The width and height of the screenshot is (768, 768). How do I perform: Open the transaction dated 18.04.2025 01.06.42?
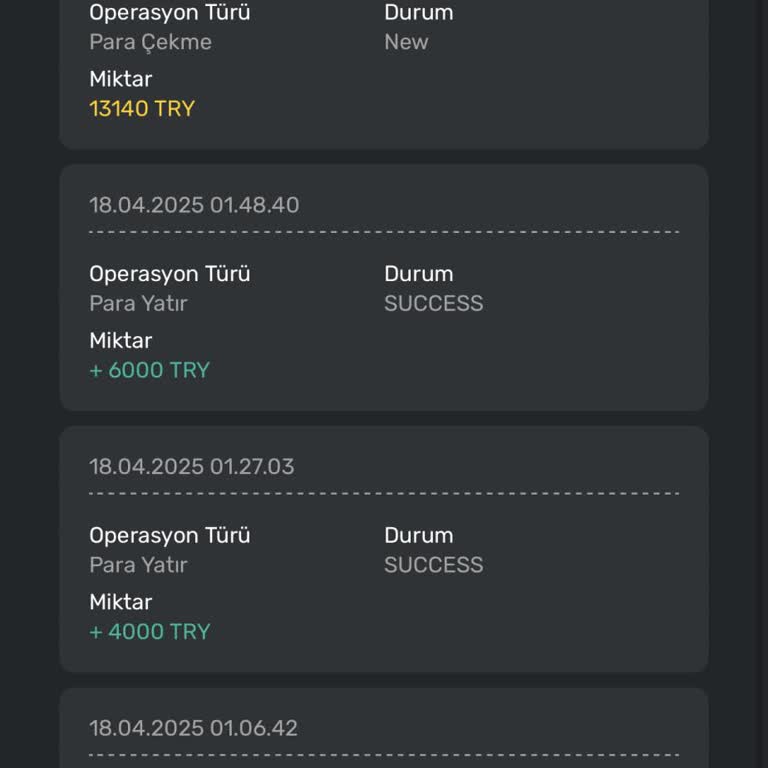(193, 728)
